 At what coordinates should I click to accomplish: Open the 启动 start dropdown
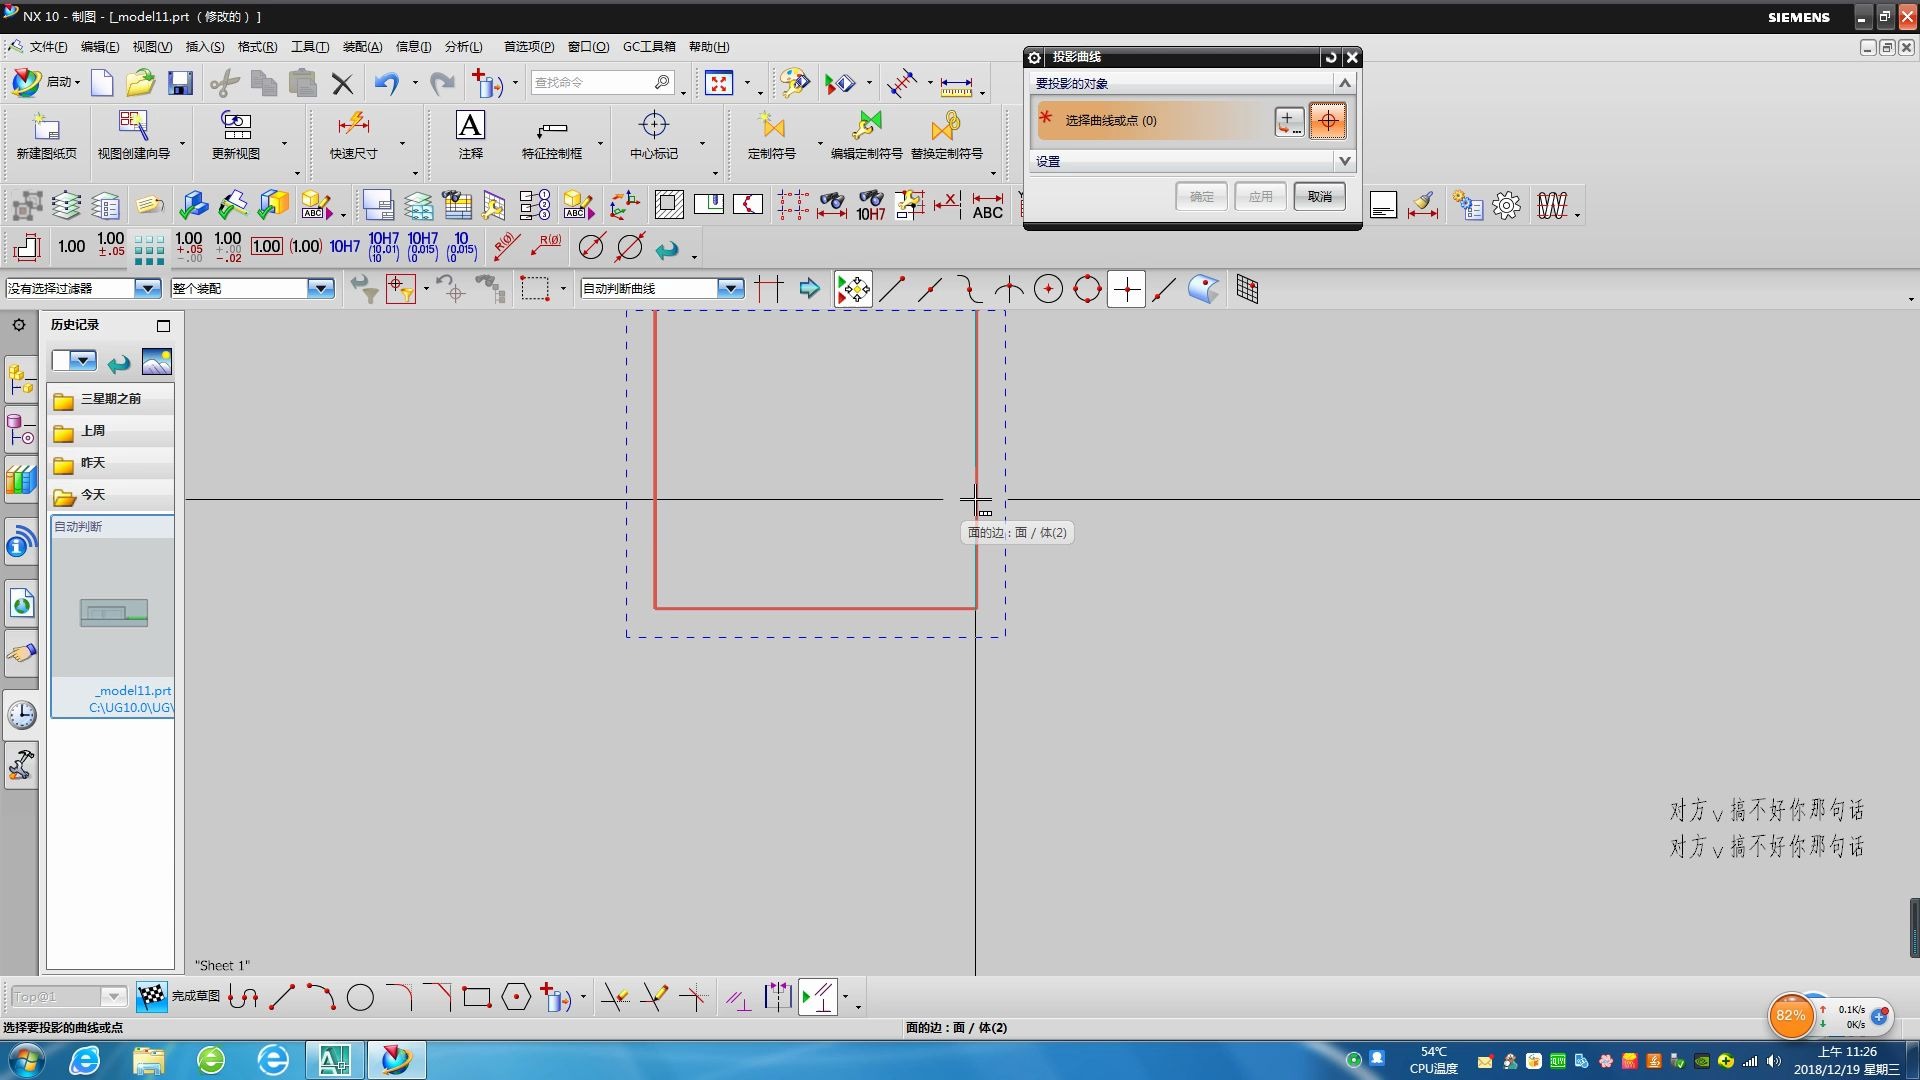pos(46,82)
